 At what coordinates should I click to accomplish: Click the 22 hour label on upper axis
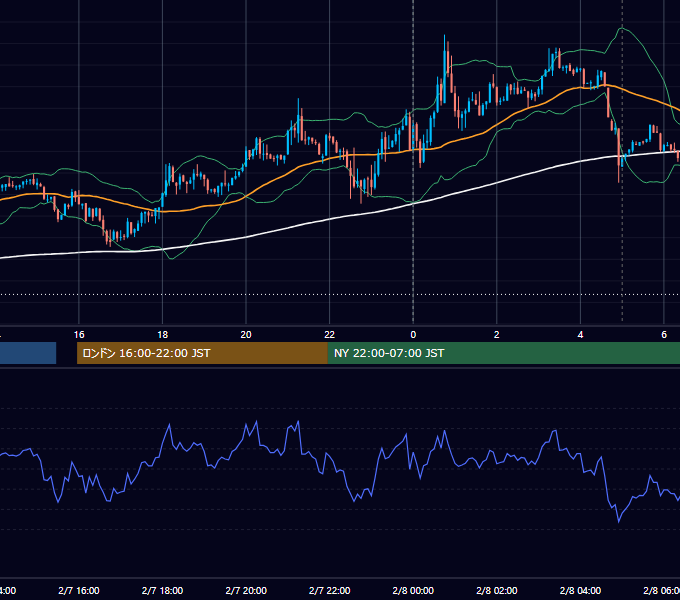tap(330, 335)
